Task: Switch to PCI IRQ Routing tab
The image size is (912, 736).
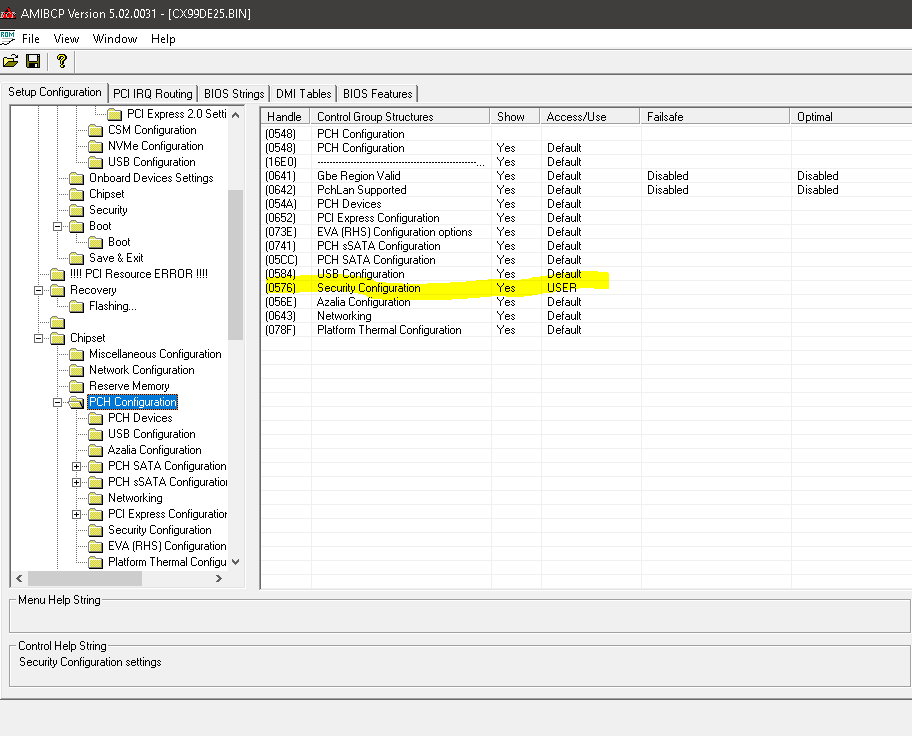Action: 152,94
